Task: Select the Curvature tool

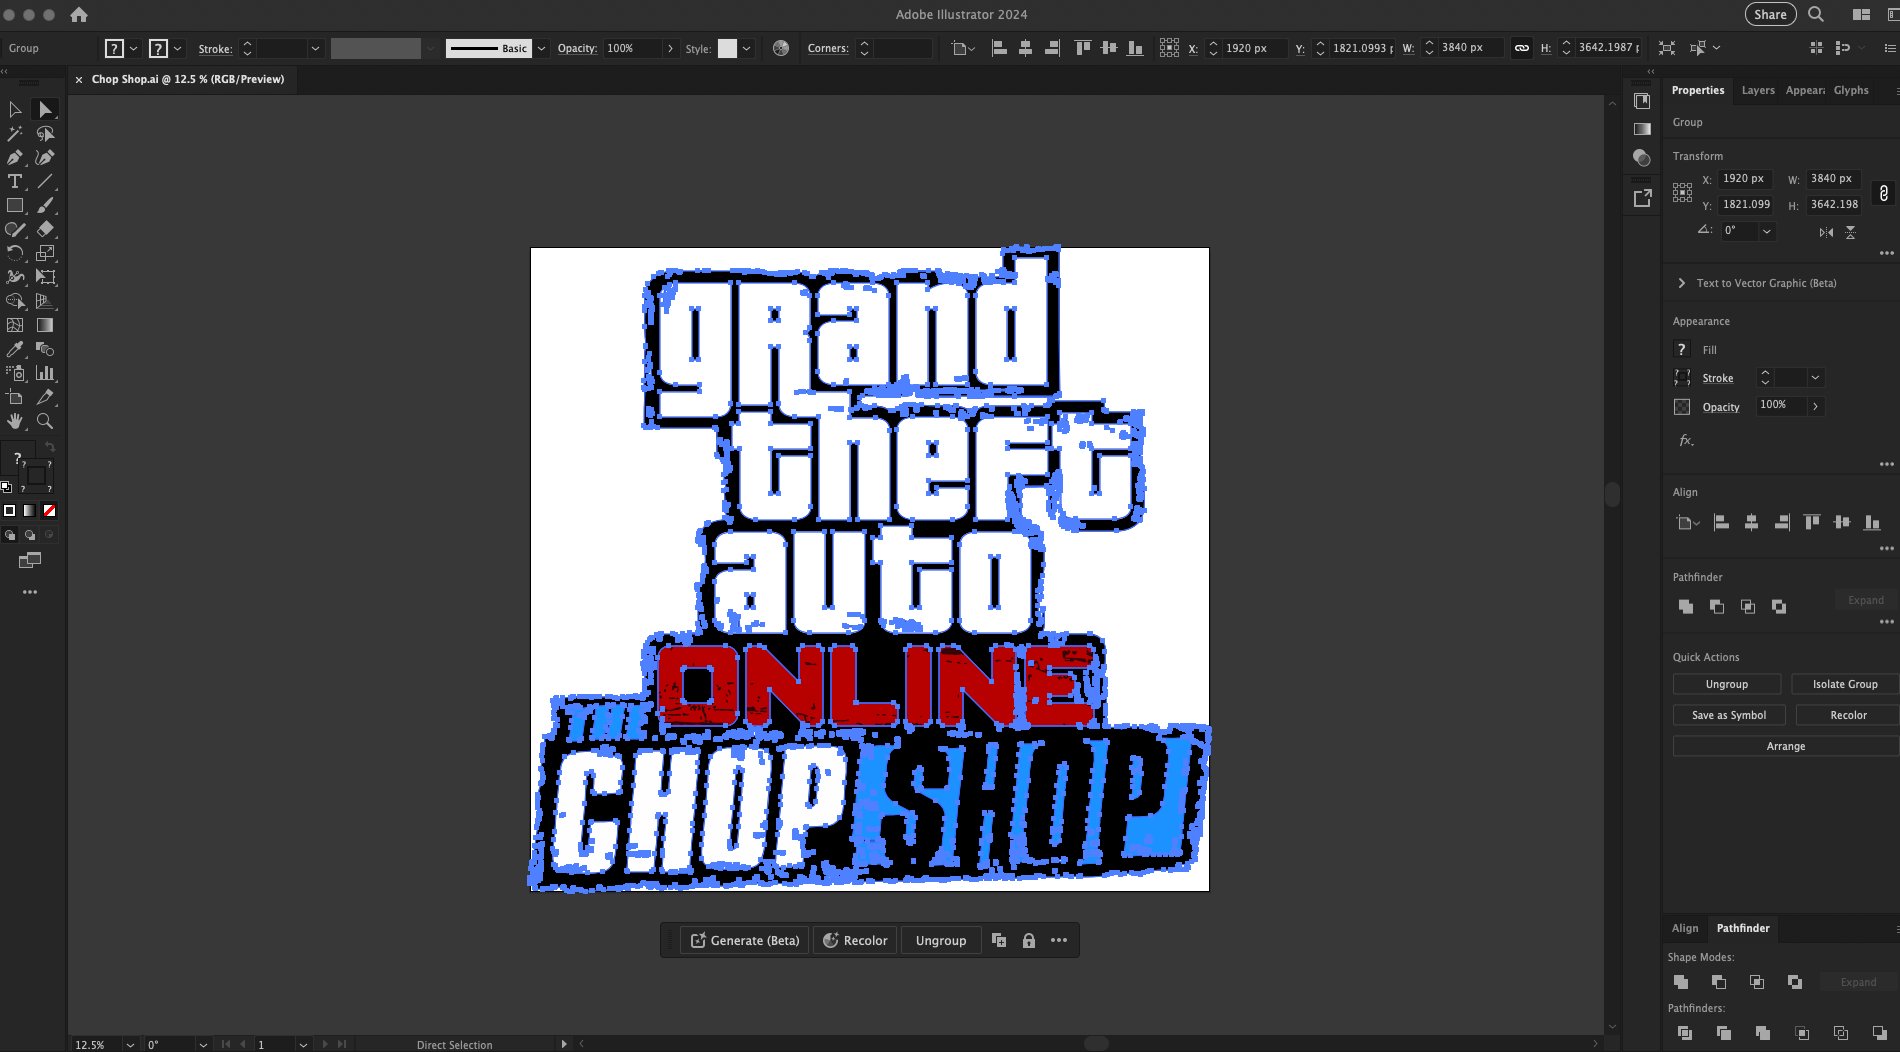Action: tap(45, 157)
